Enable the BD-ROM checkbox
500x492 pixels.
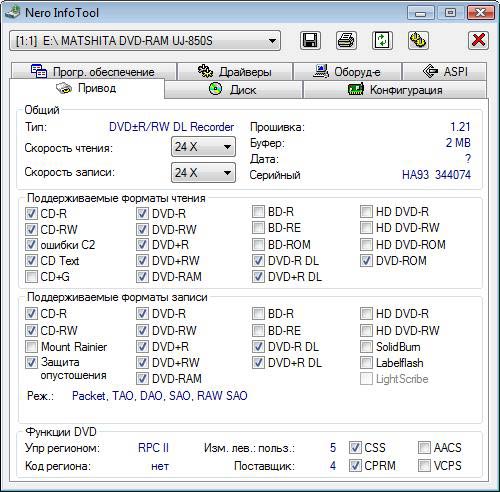point(258,245)
